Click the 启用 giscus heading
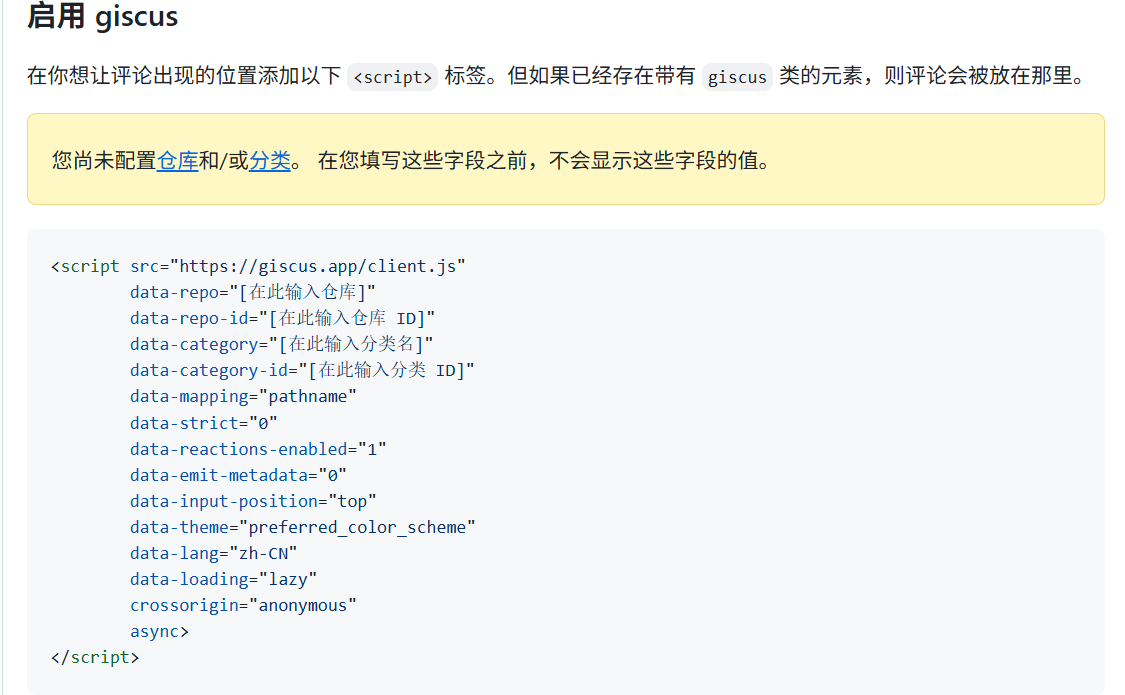 click(102, 17)
